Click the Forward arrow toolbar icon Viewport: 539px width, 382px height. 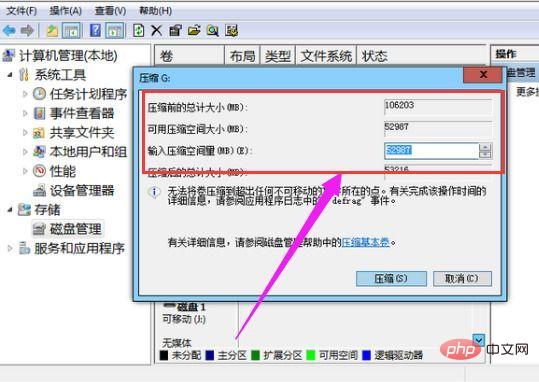pyautogui.click(x=27, y=31)
